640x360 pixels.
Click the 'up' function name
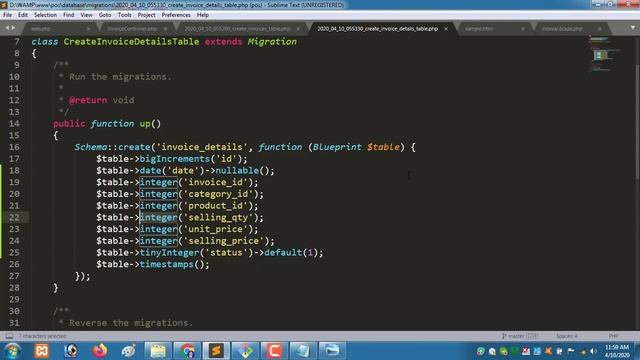click(x=145, y=124)
